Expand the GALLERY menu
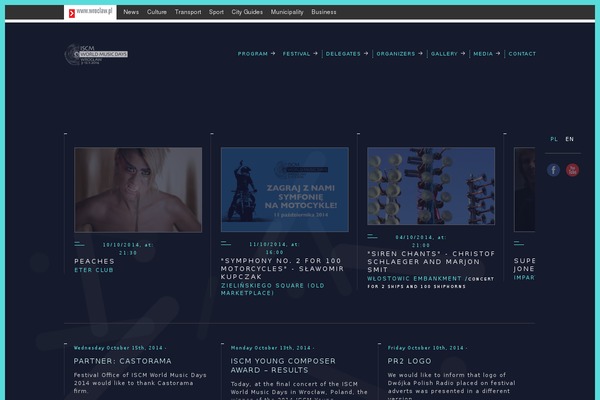Image resolution: width=600 pixels, height=400 pixels. [x=448, y=54]
